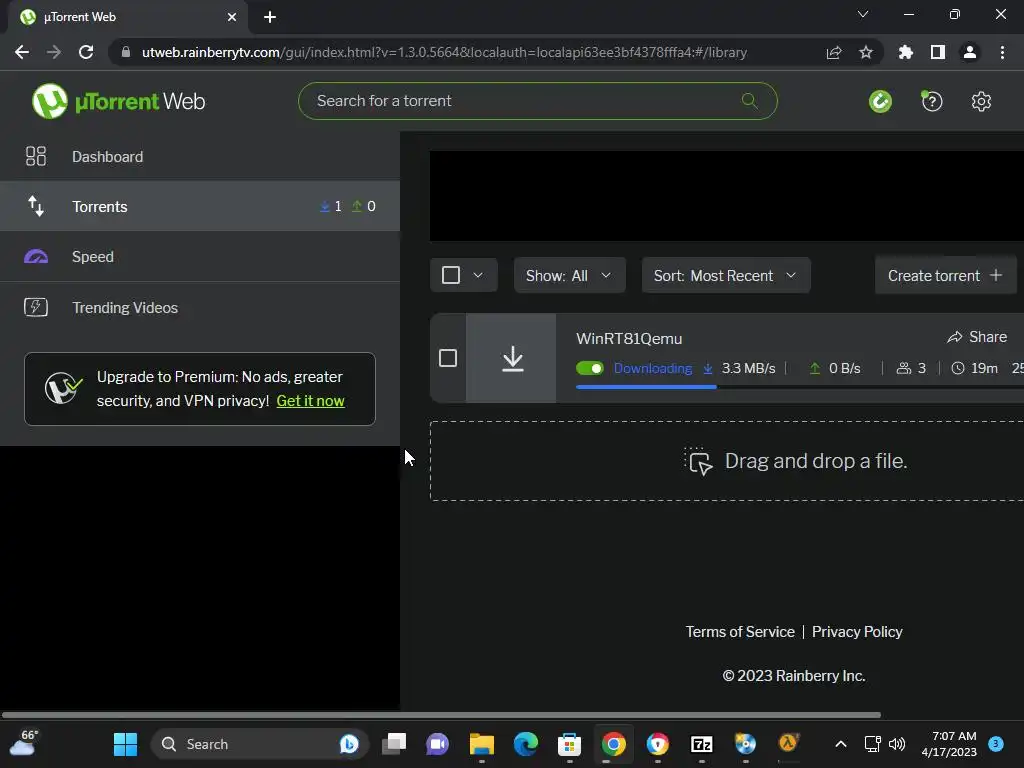The width and height of the screenshot is (1024, 768).
Task: Click the Drag and drop a file area
Action: tap(727, 461)
